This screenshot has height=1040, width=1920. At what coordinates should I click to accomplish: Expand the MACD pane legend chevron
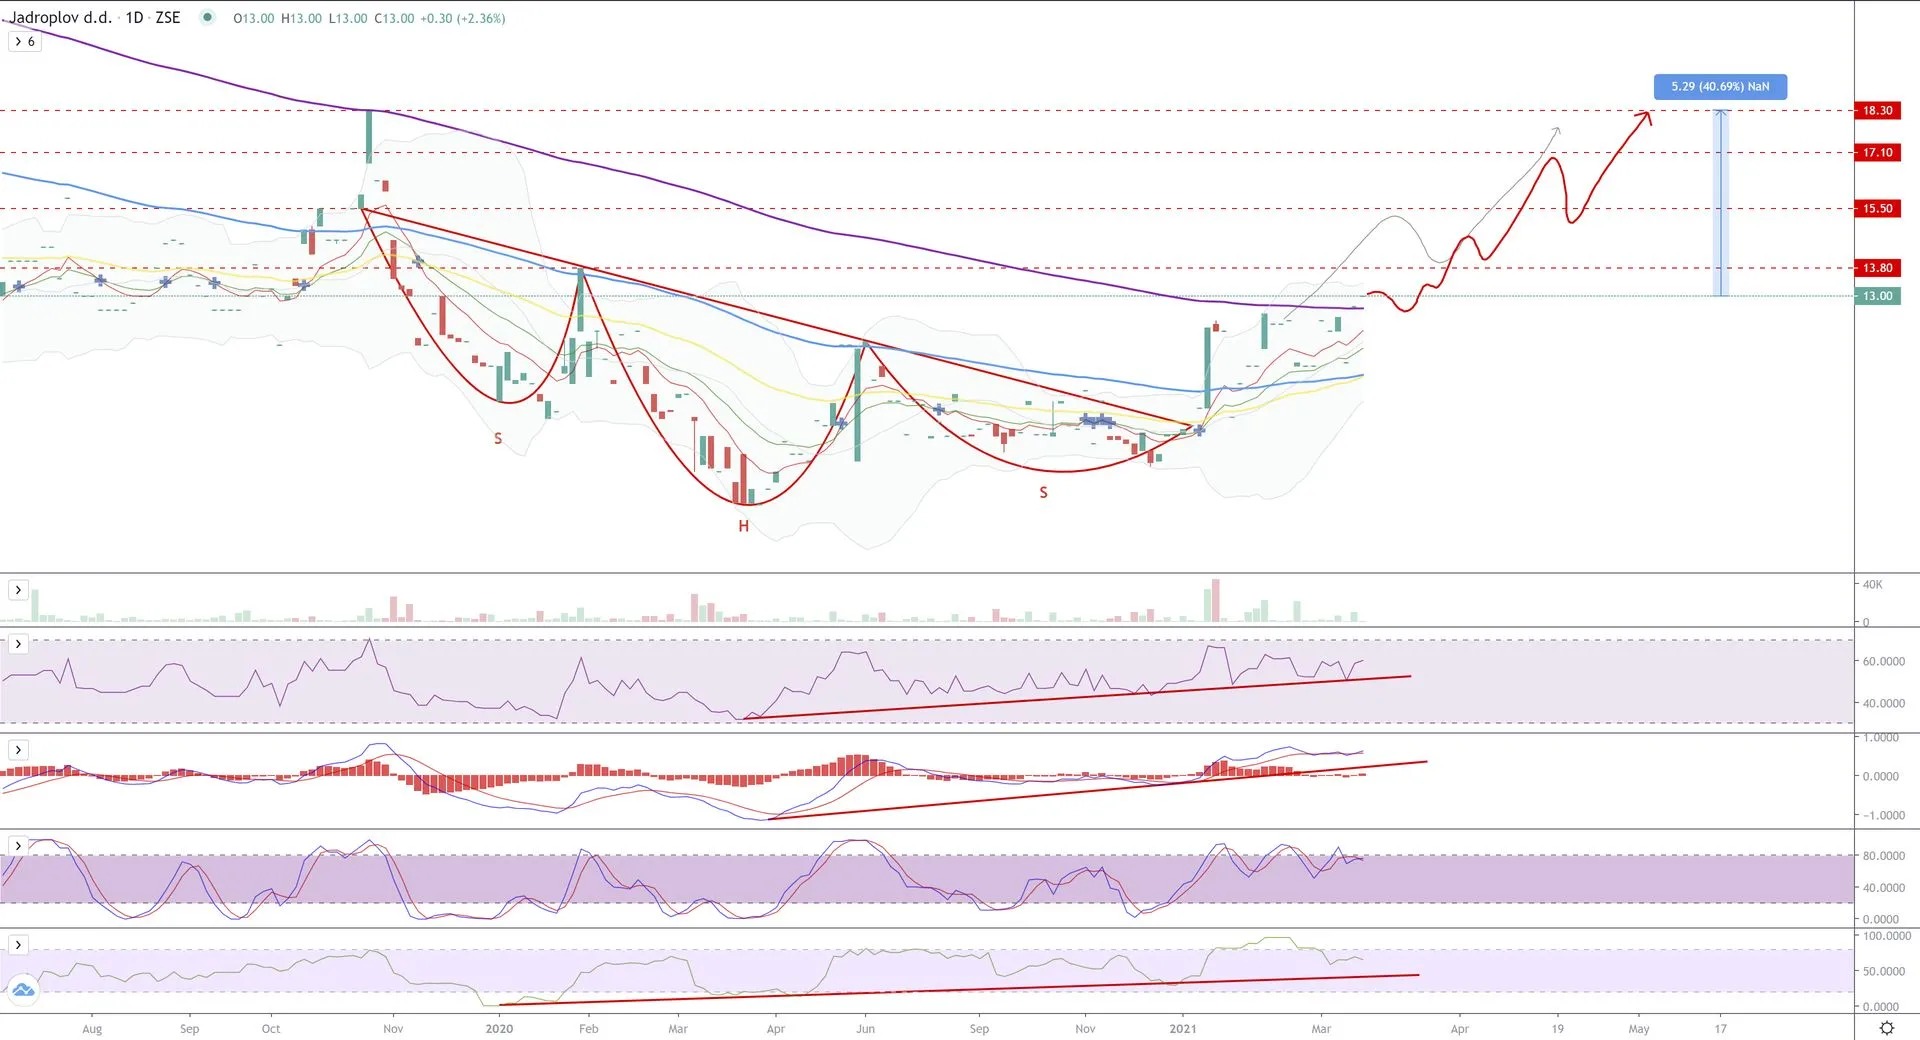(18, 750)
